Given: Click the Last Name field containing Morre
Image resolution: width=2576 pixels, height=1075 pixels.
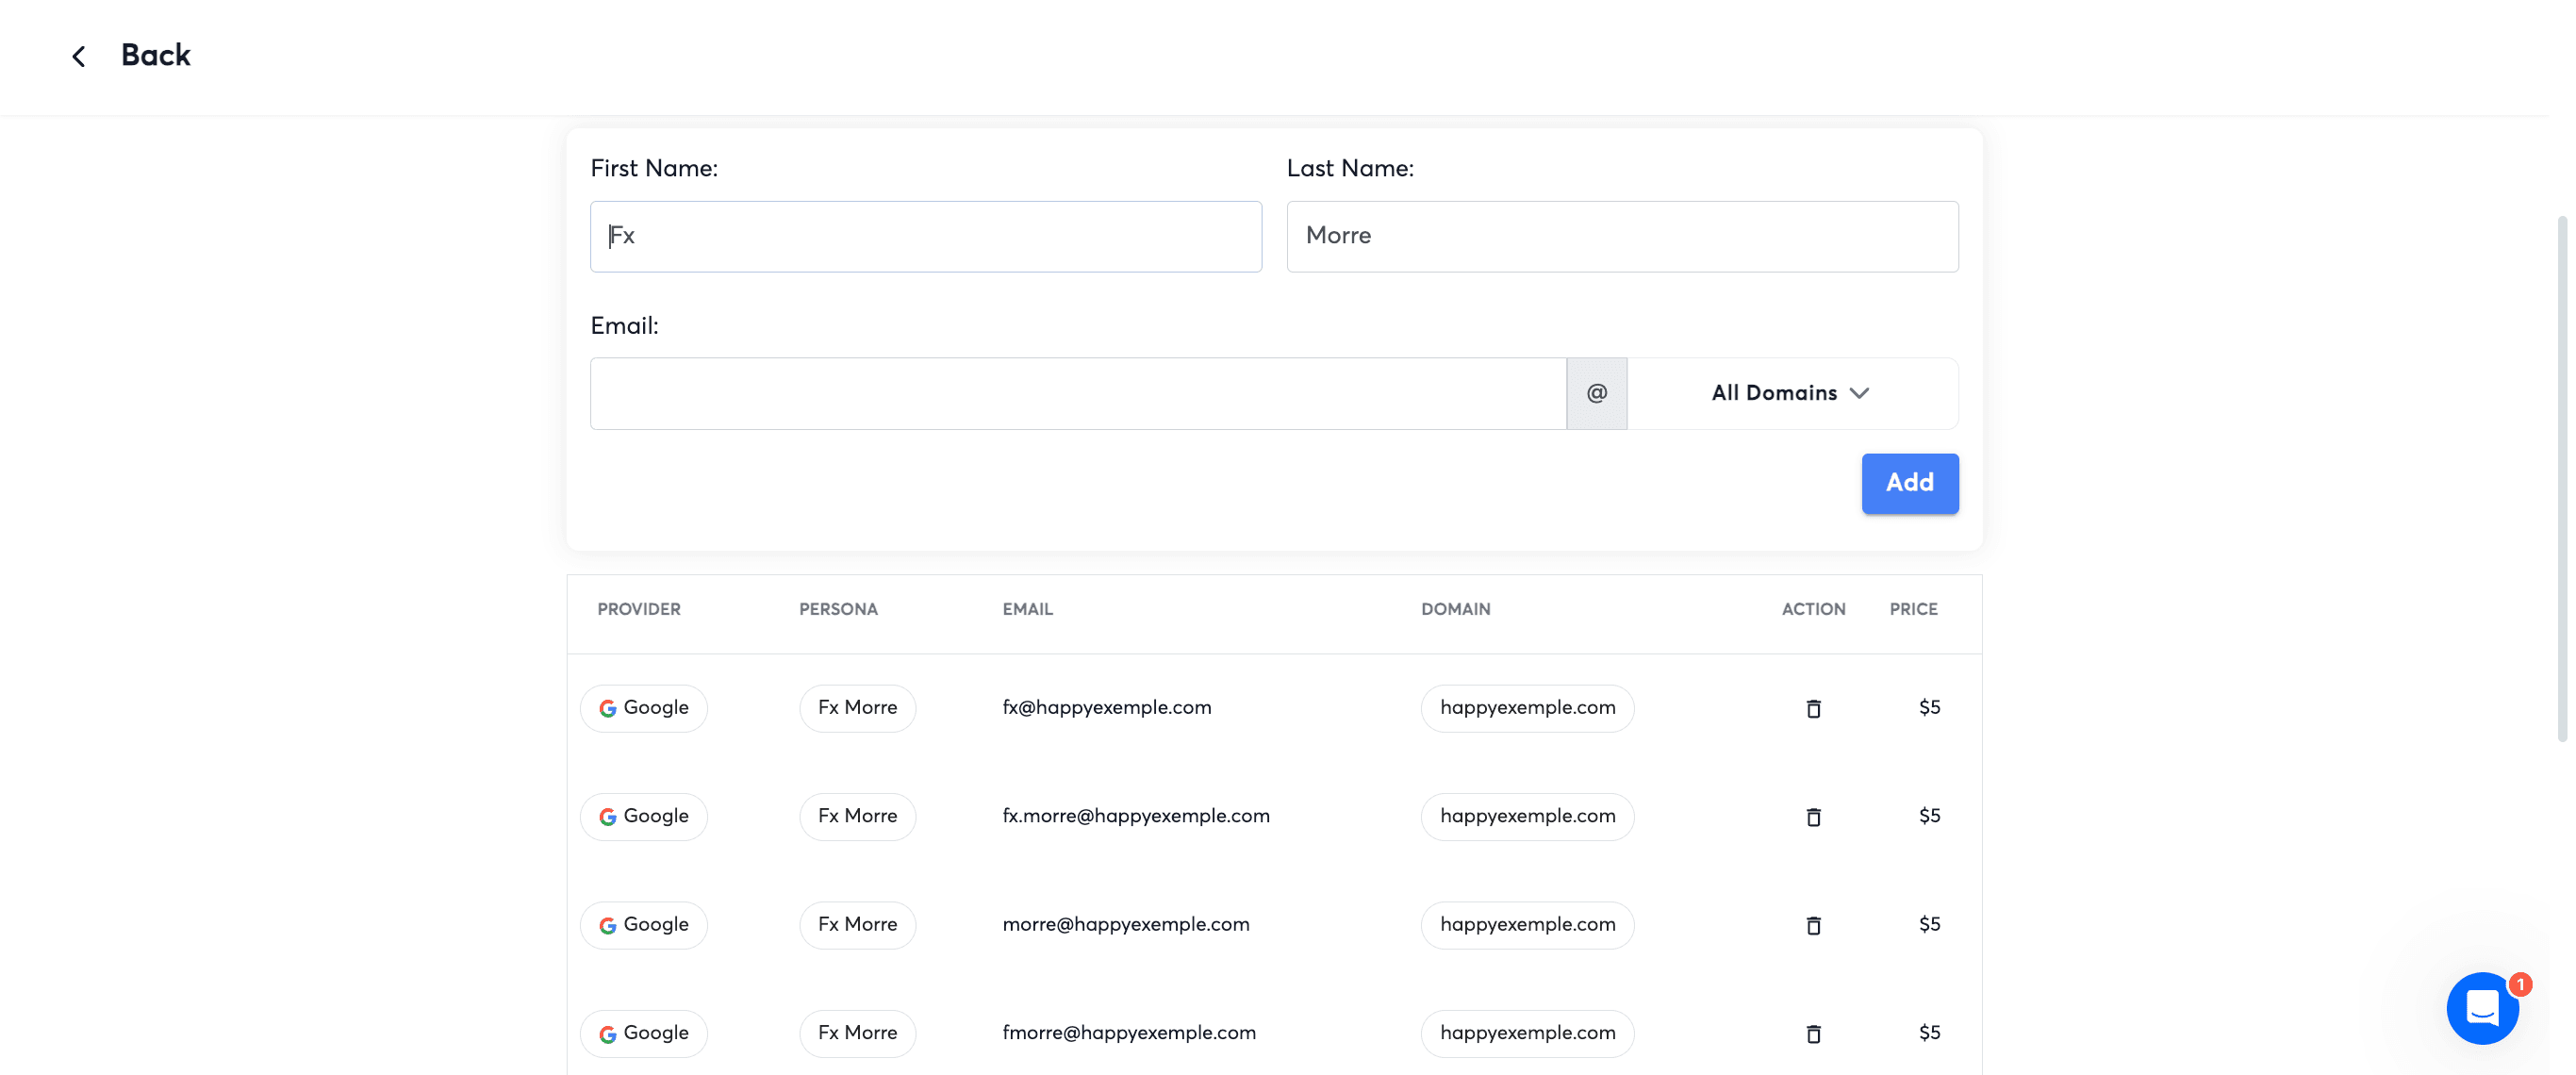Looking at the screenshot, I should coord(1622,236).
